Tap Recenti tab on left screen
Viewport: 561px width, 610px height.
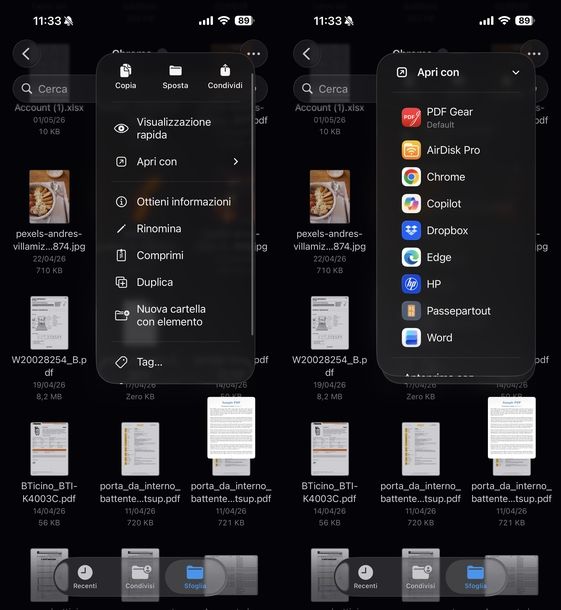coord(85,577)
